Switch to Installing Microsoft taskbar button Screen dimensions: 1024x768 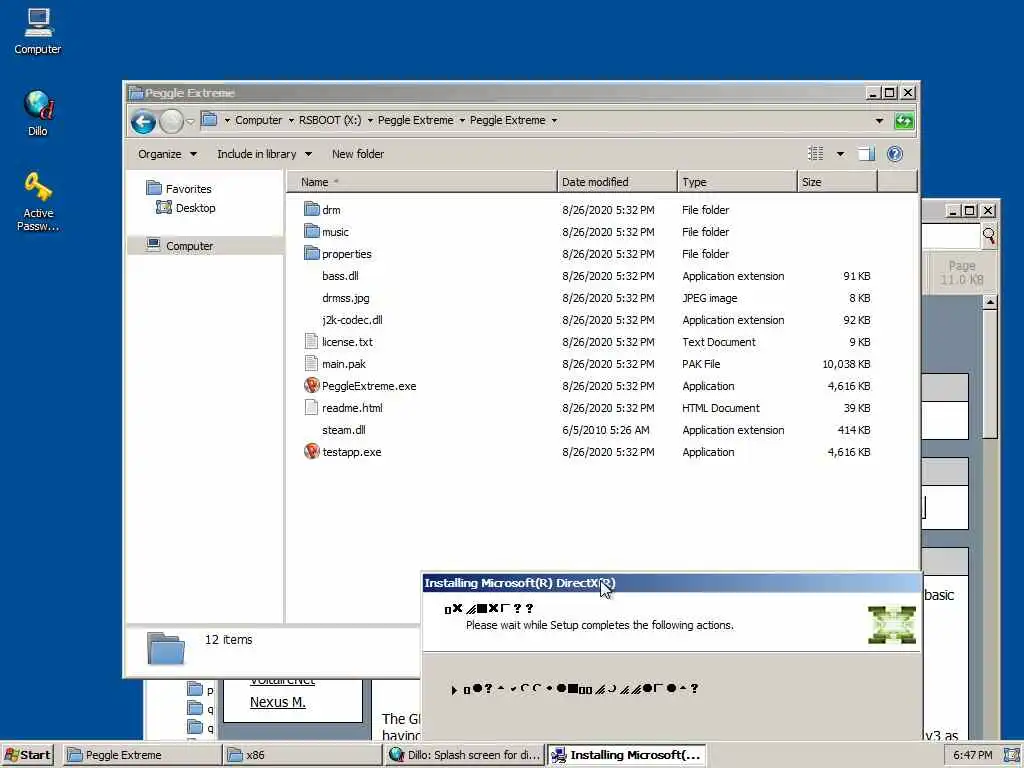626,755
